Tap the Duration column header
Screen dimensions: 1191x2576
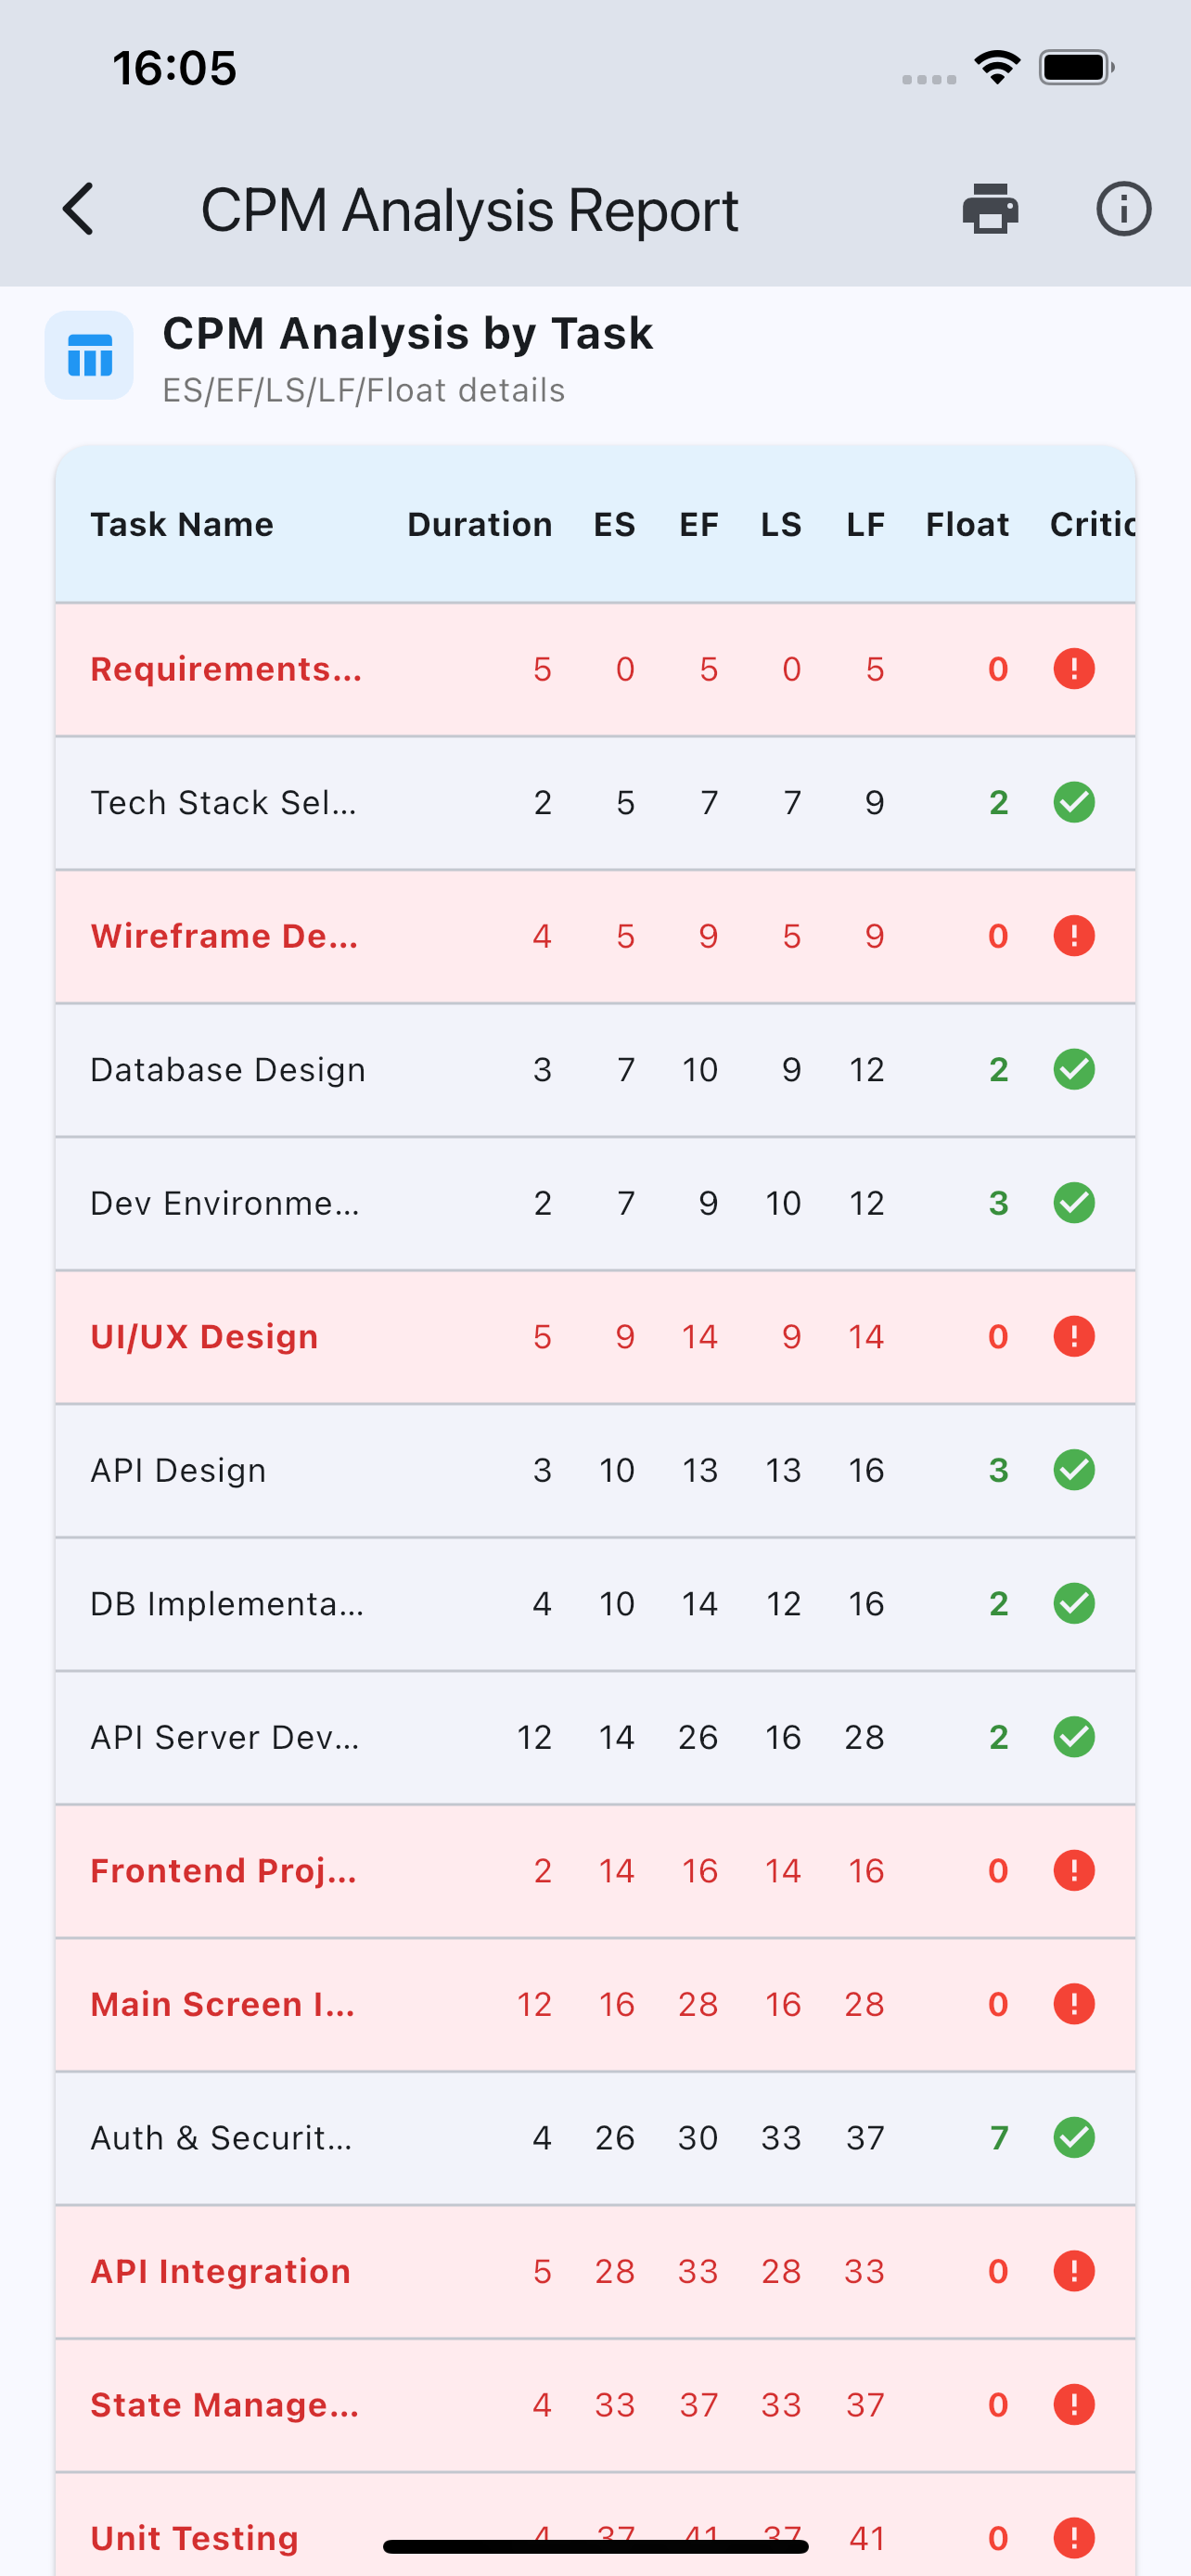[x=479, y=525]
